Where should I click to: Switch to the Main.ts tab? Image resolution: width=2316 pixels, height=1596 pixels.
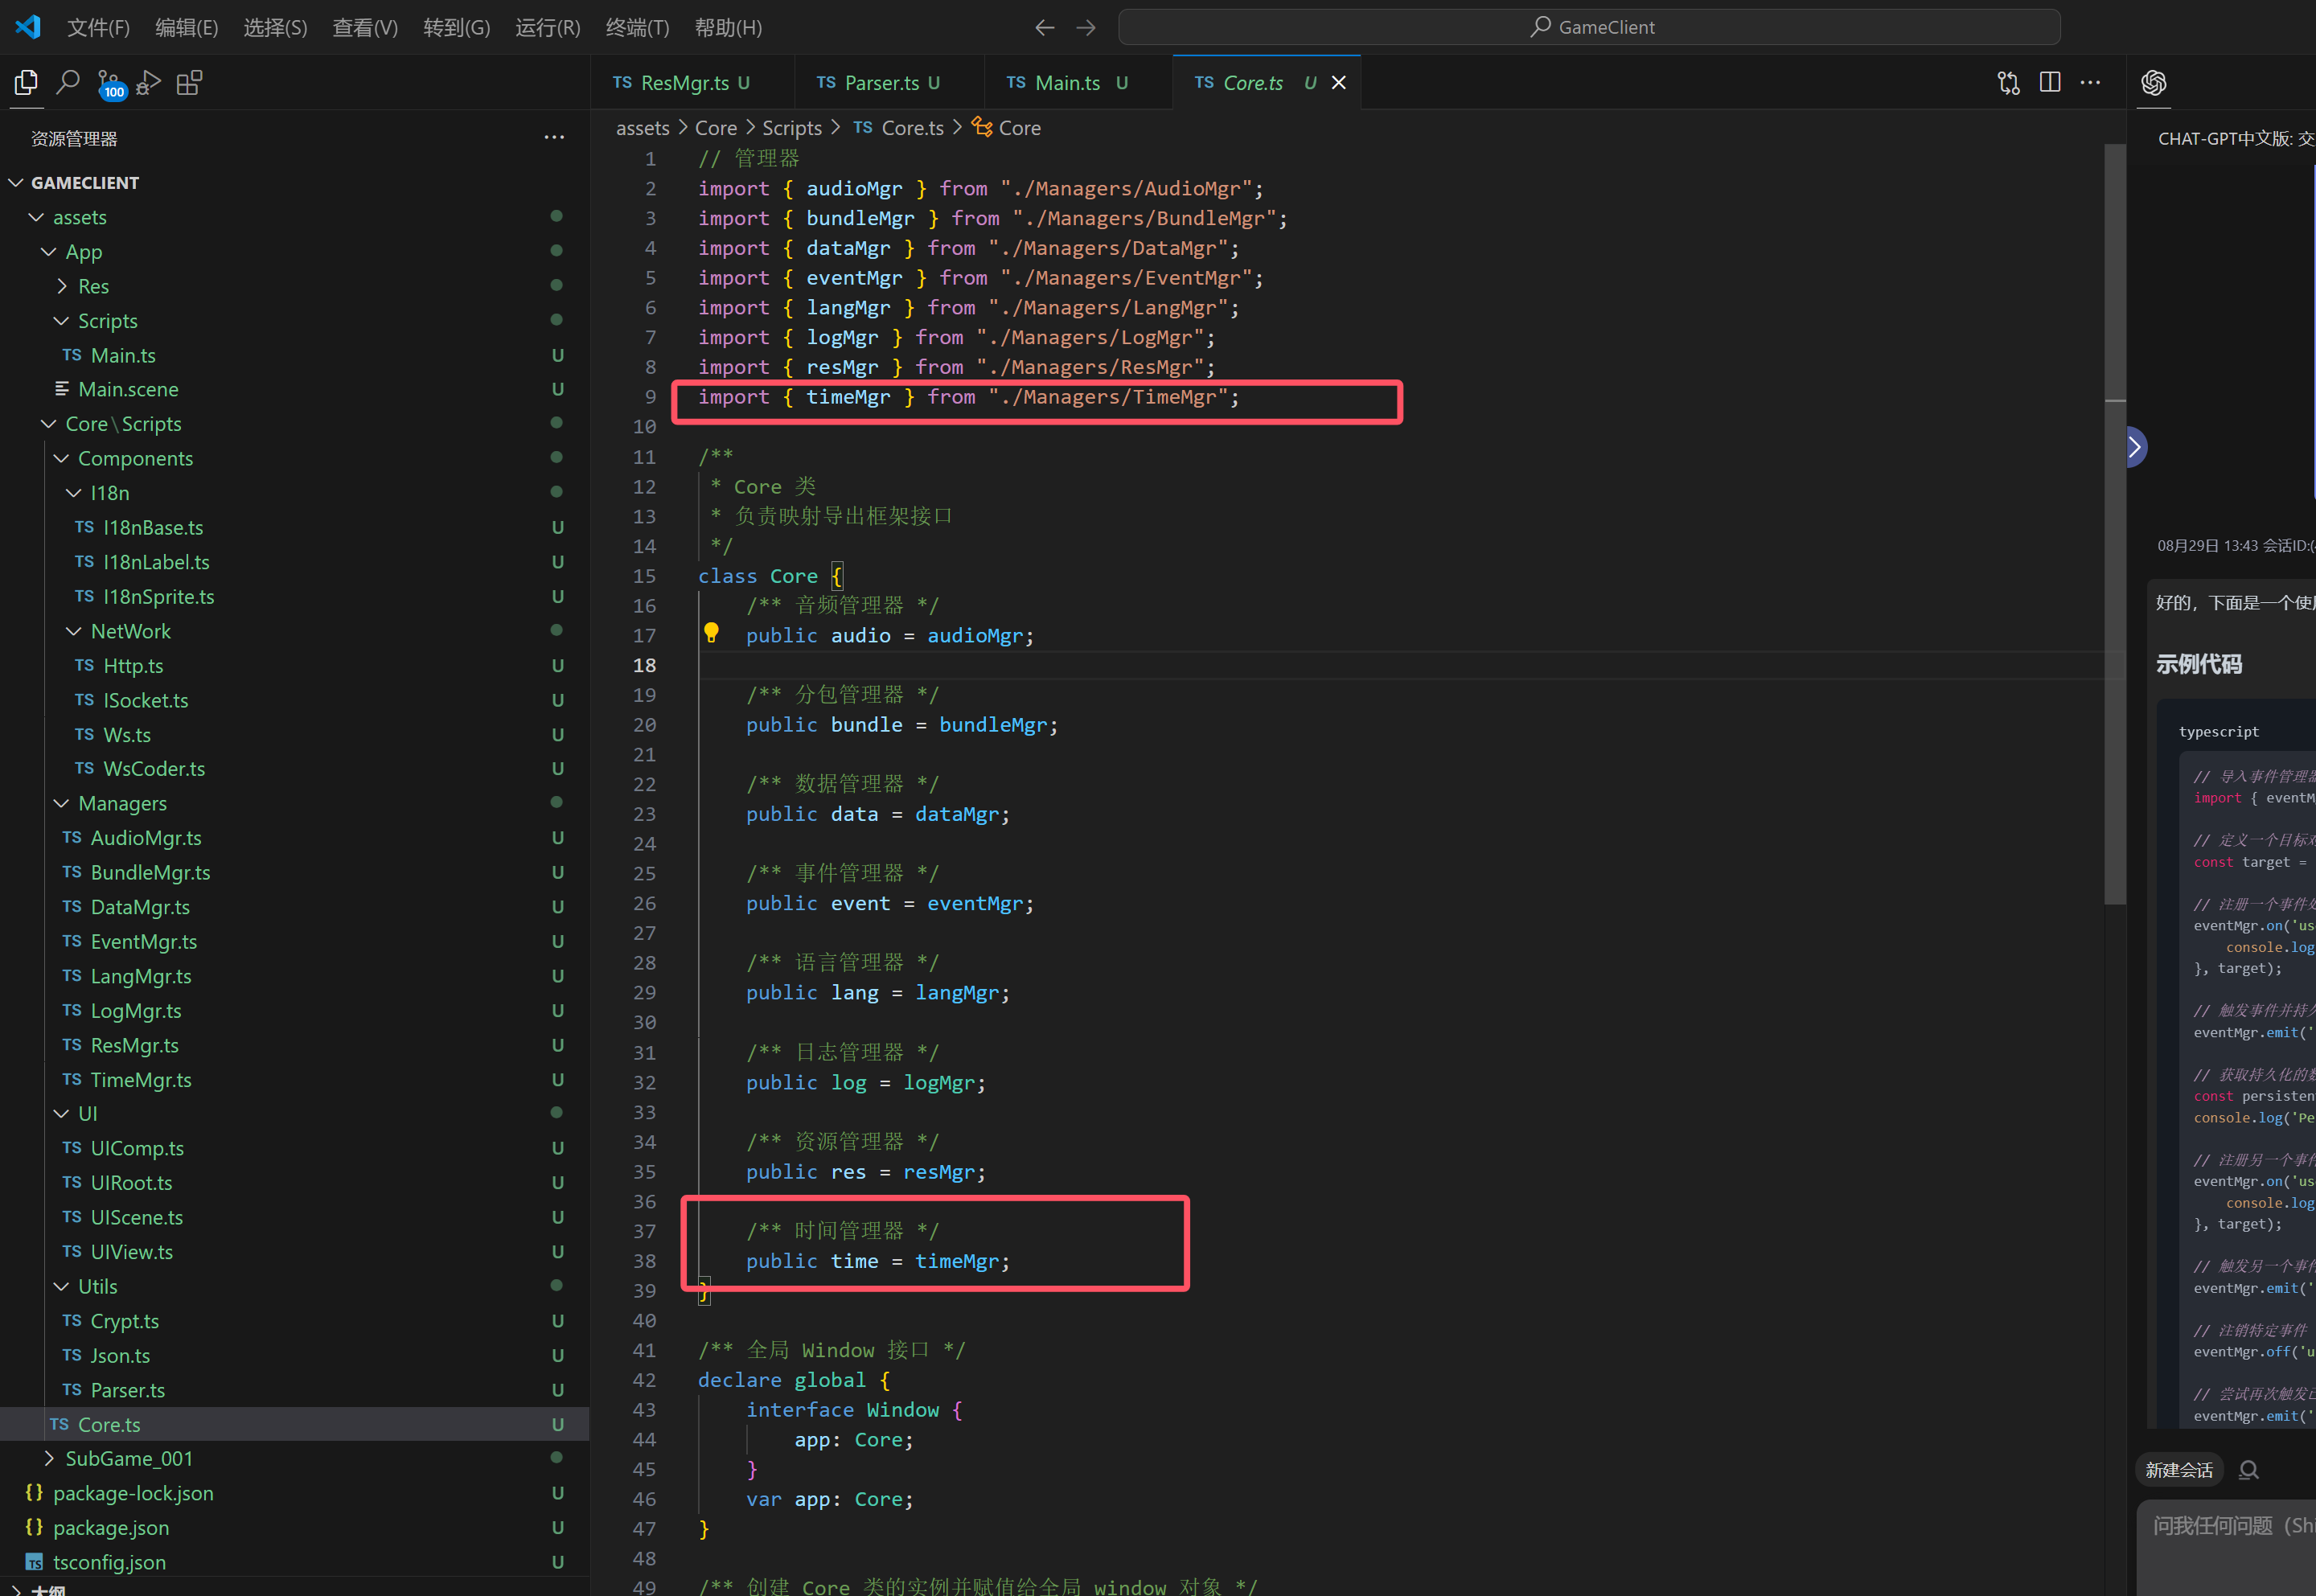coord(1067,83)
